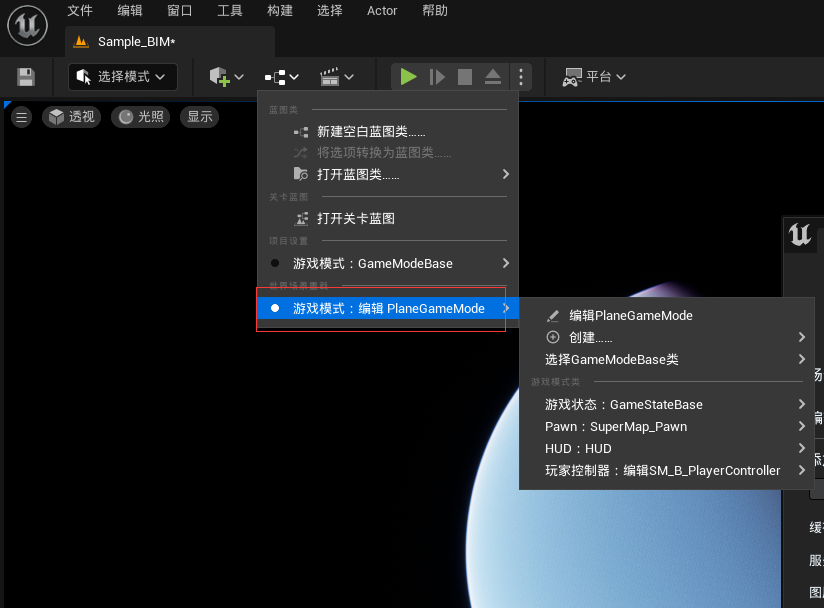Open the 帮助 menu
Image resolution: width=824 pixels, height=608 pixels.
435,11
